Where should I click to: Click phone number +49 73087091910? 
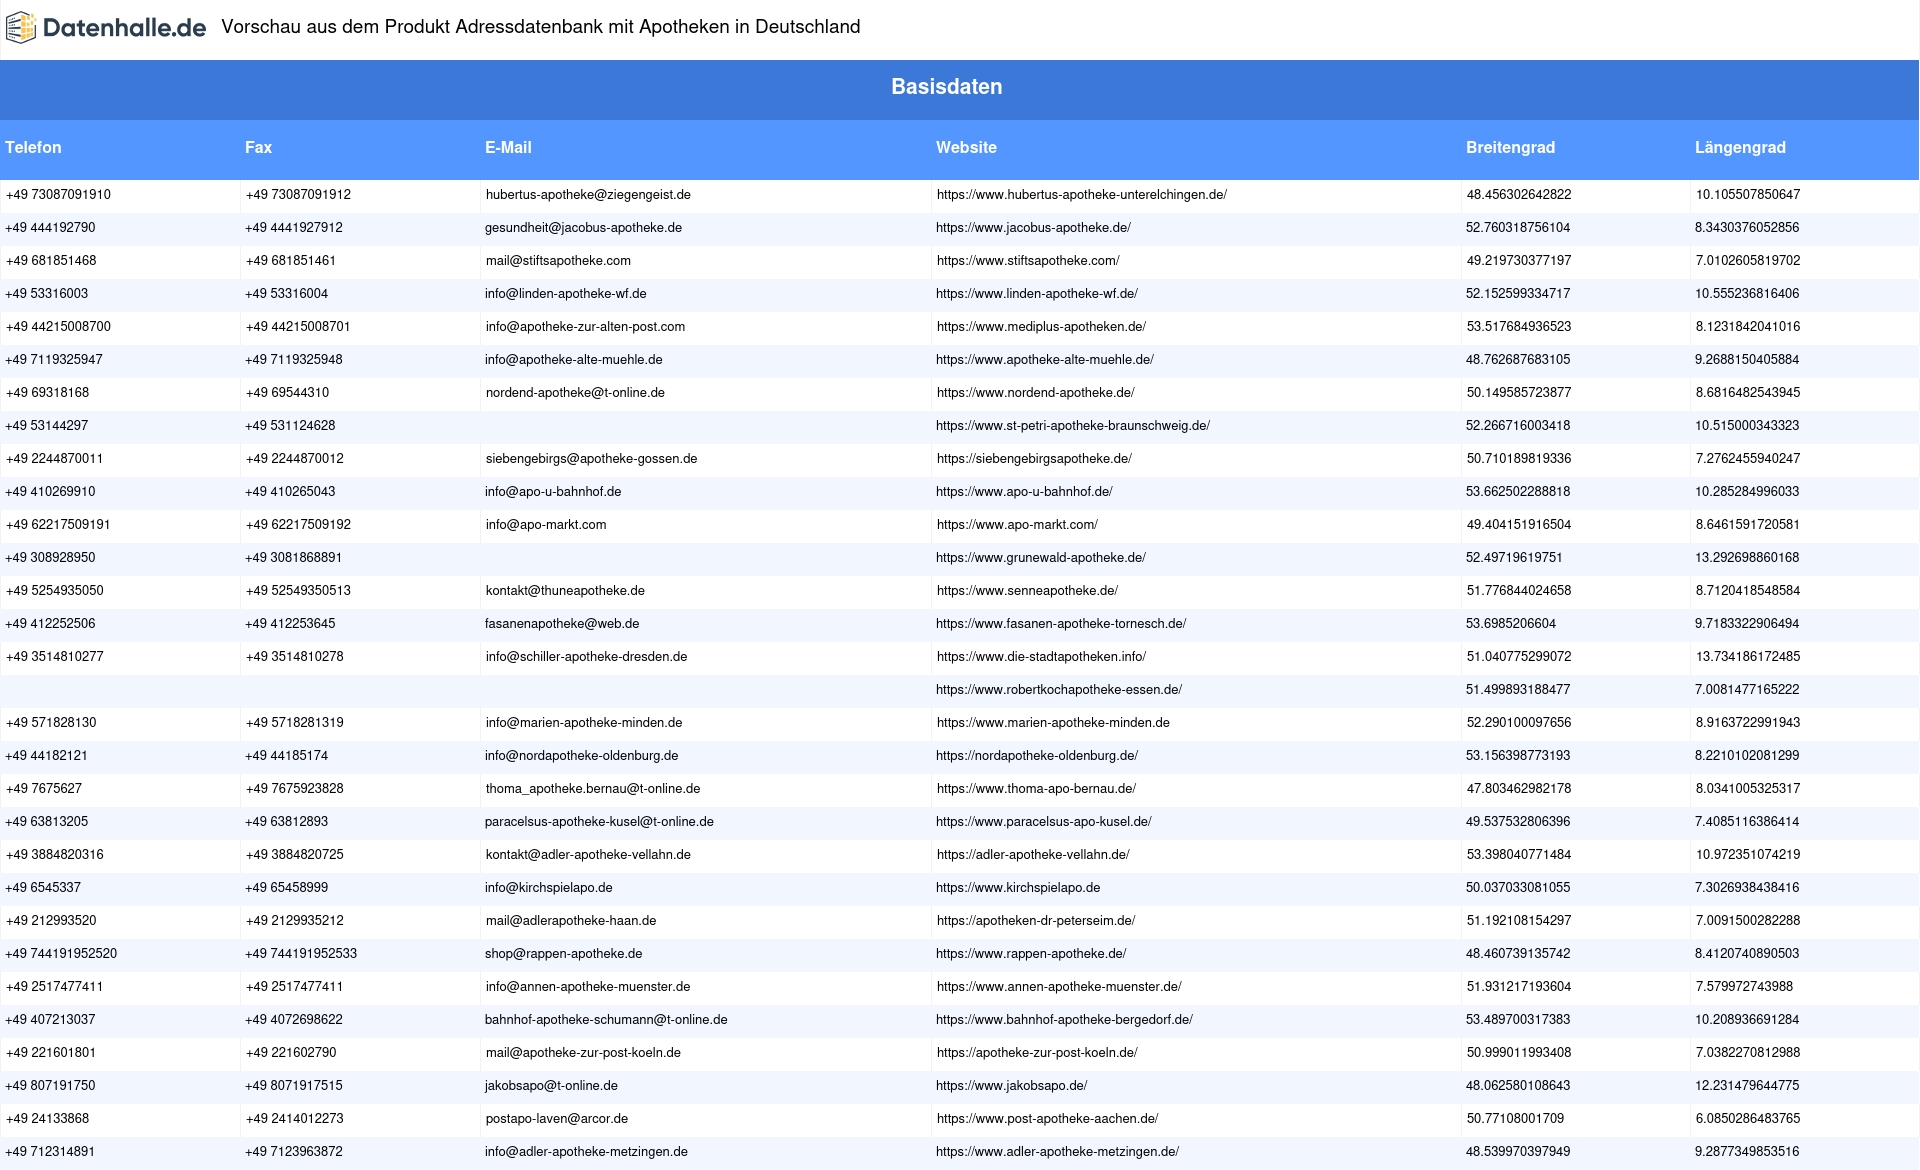tap(58, 195)
